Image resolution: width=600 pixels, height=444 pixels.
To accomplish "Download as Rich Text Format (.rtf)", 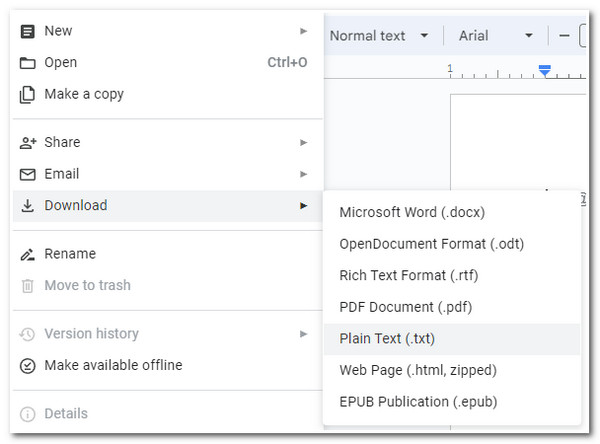I will (452, 276).
